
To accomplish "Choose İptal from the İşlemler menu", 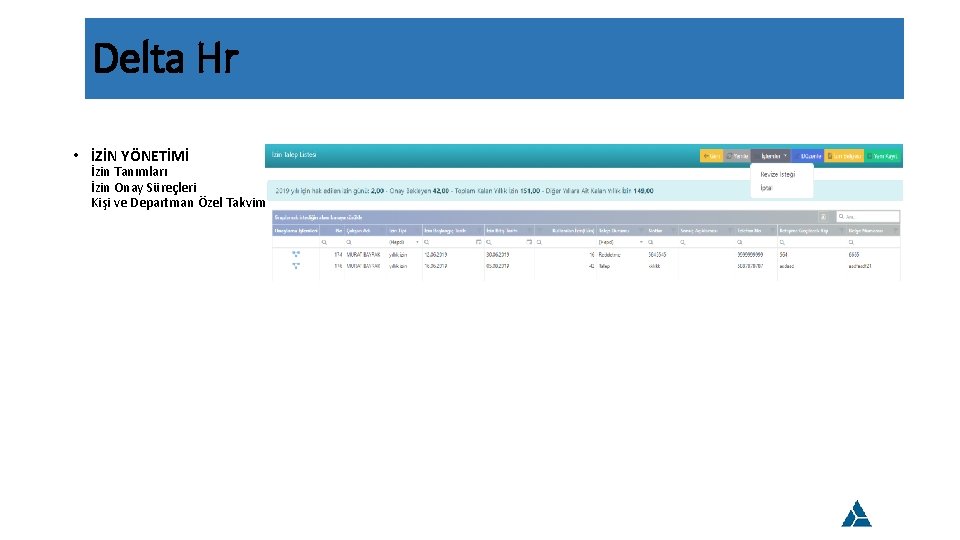I will point(766,188).
